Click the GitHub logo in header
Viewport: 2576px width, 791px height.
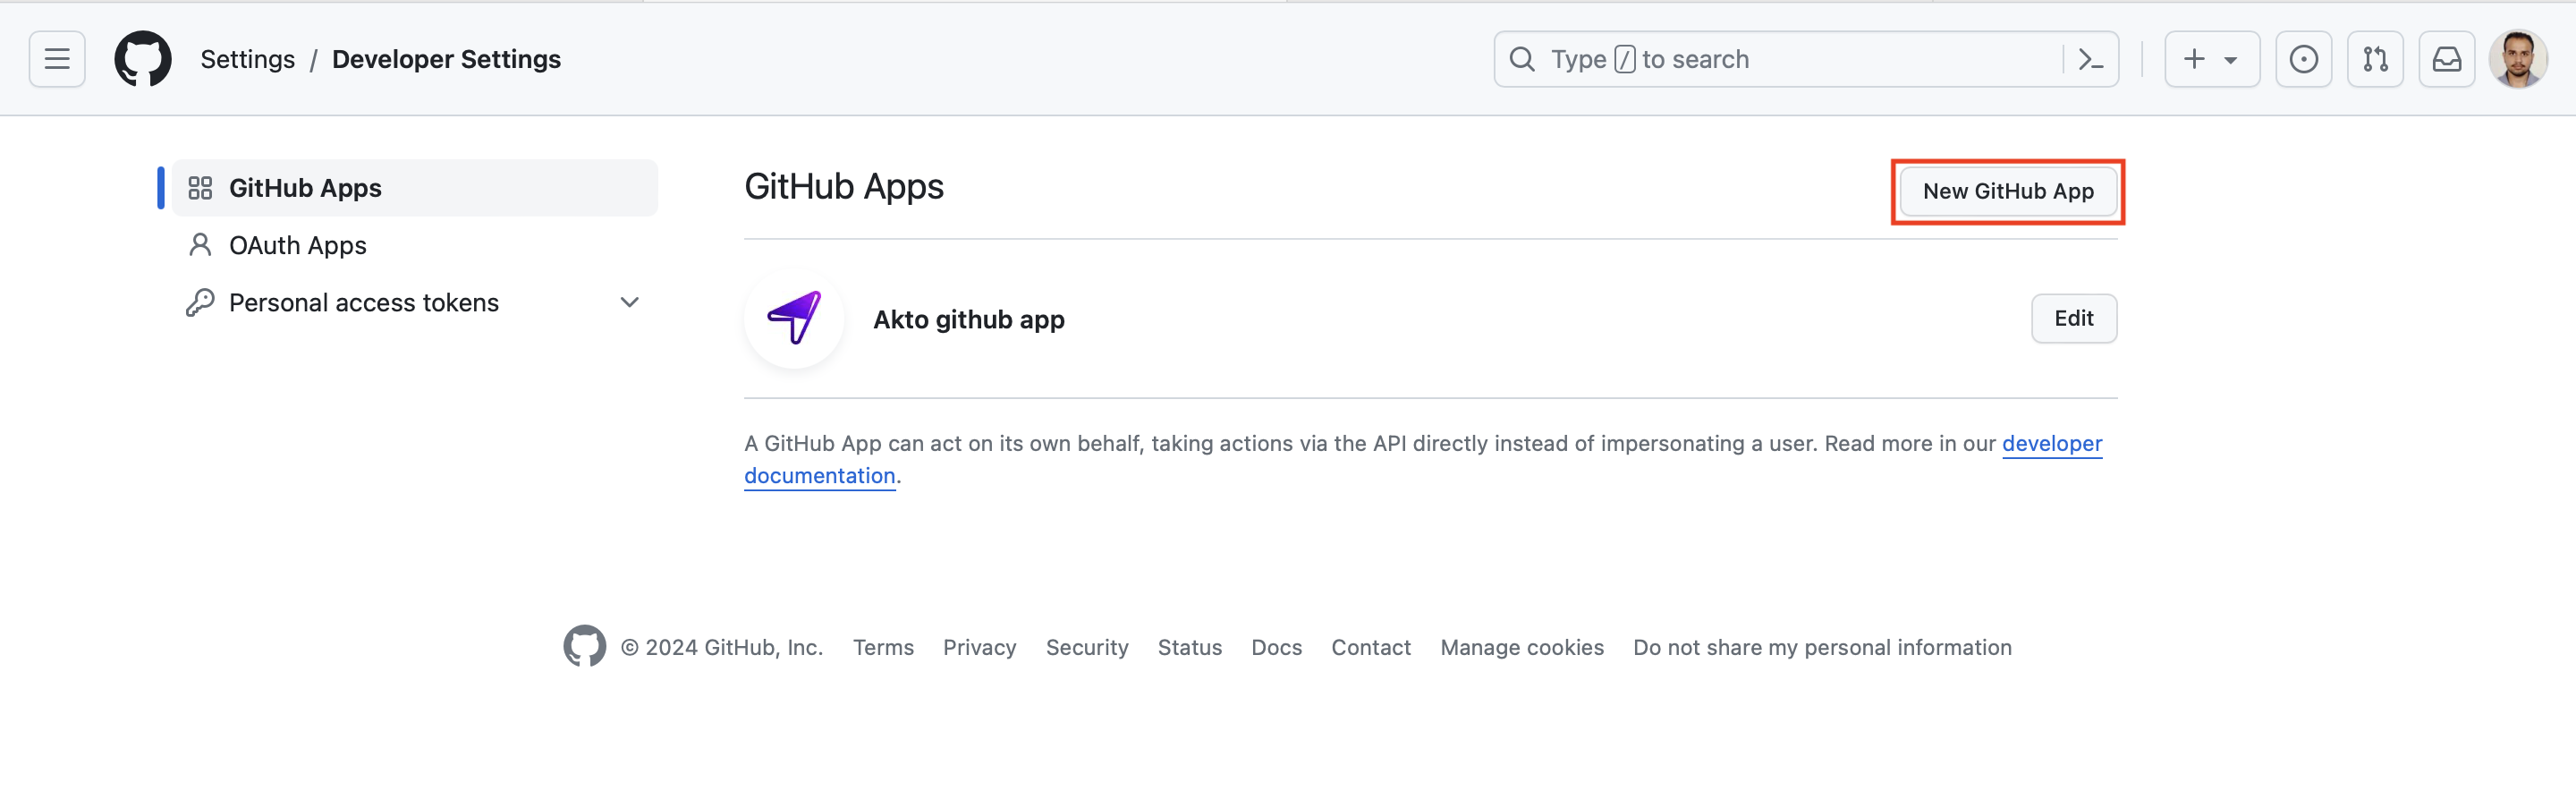coord(143,59)
